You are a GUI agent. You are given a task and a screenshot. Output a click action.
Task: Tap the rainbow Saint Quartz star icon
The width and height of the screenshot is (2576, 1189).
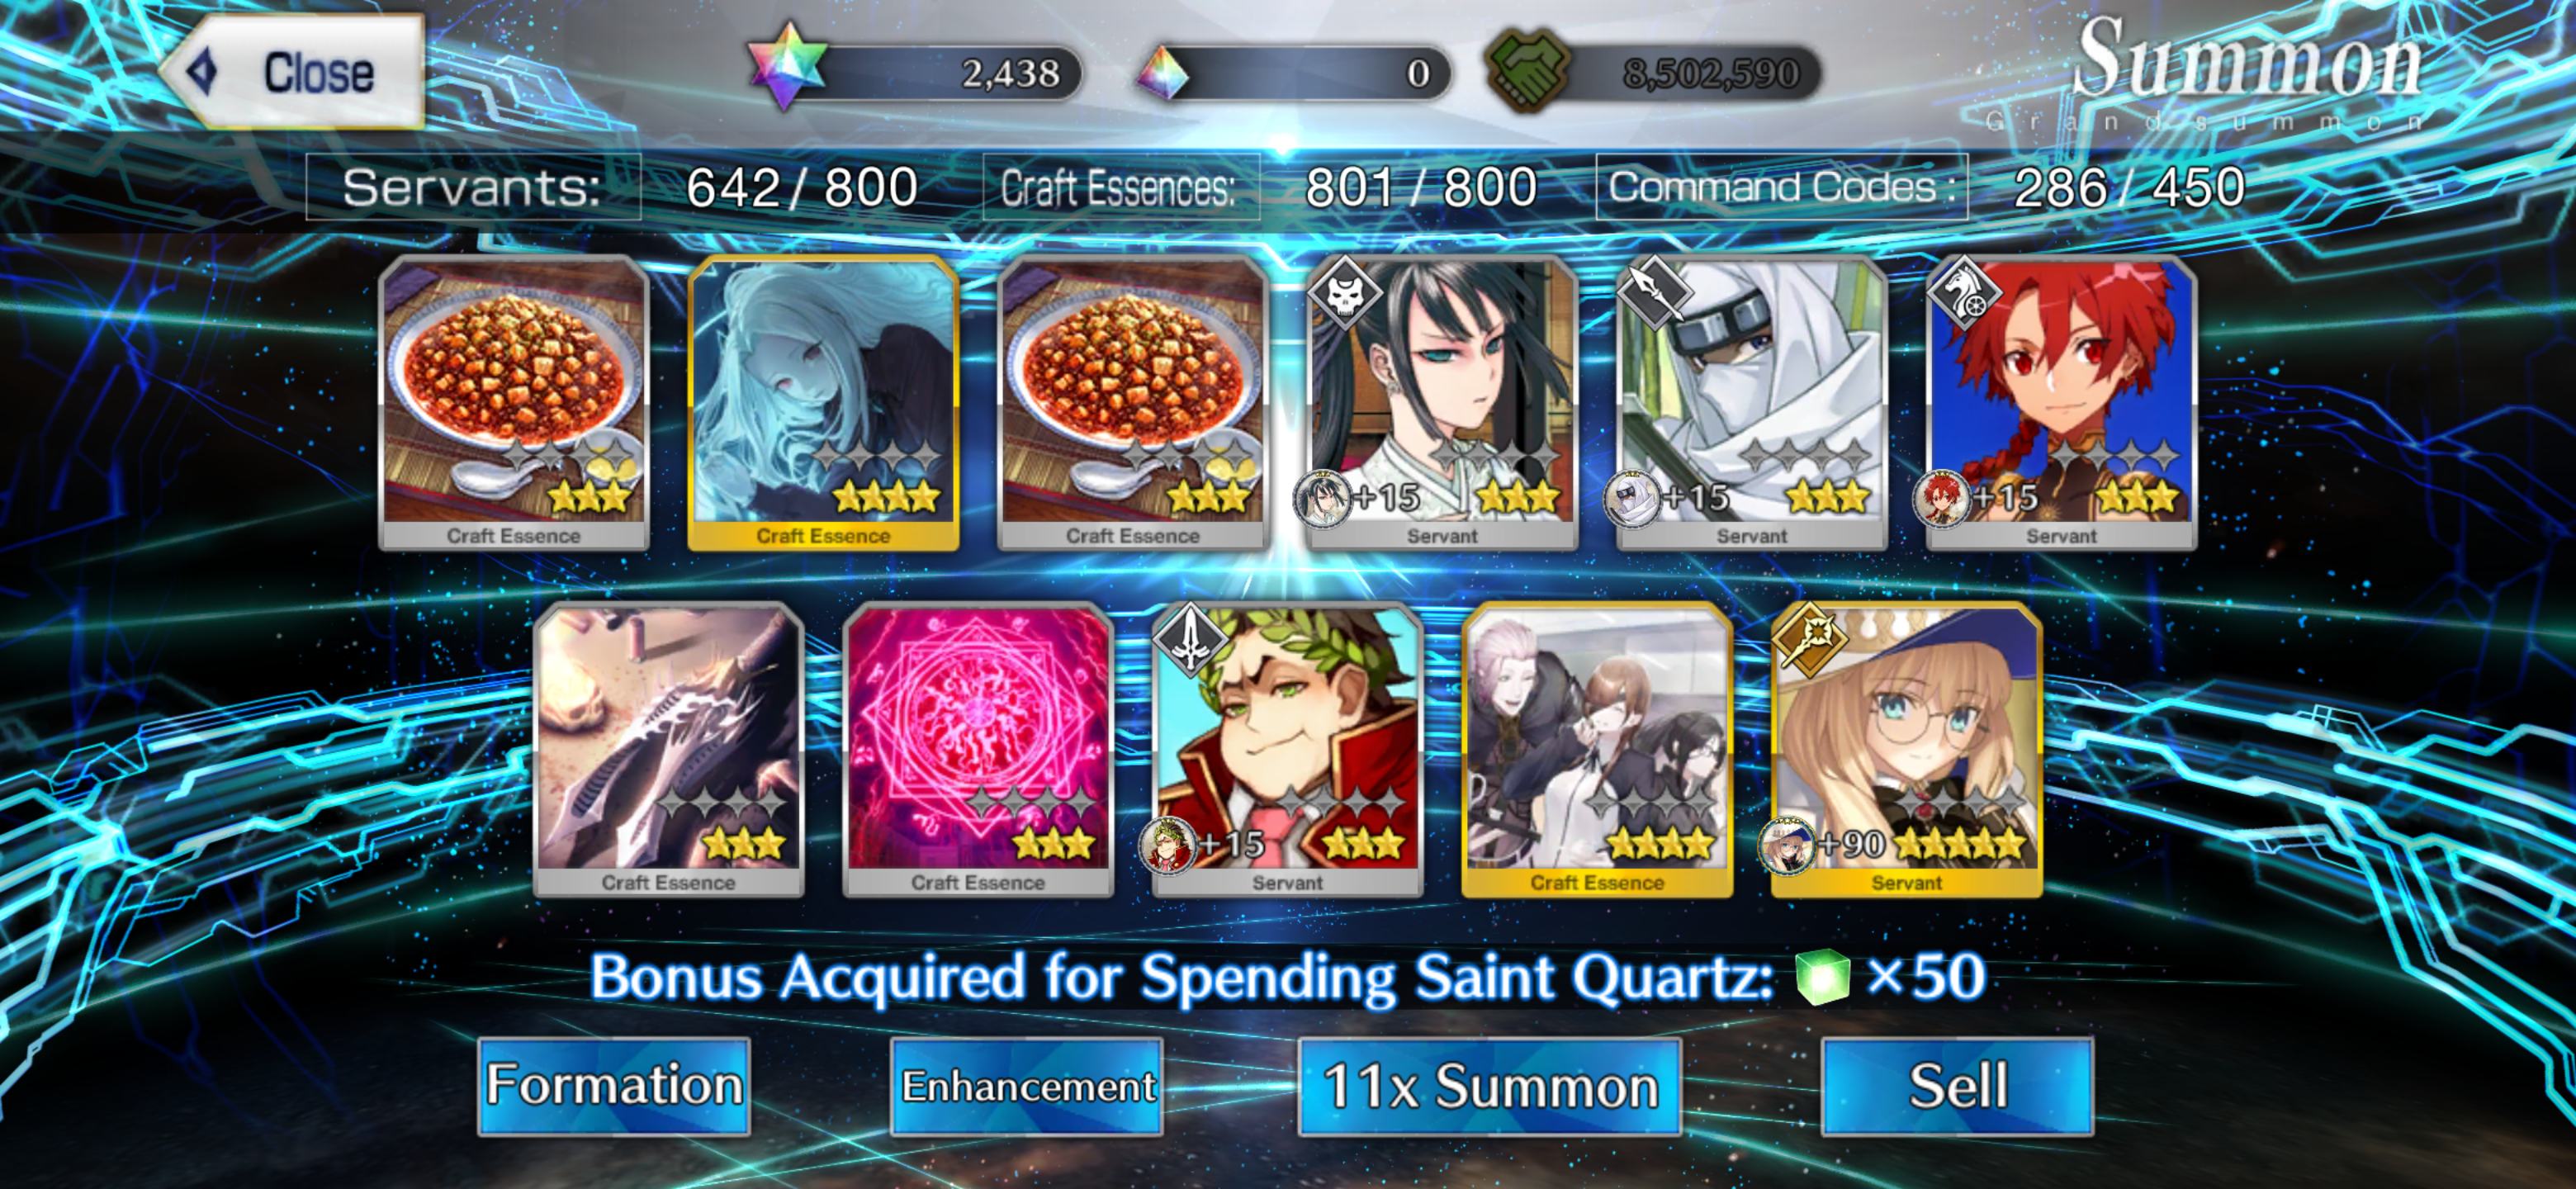[788, 66]
